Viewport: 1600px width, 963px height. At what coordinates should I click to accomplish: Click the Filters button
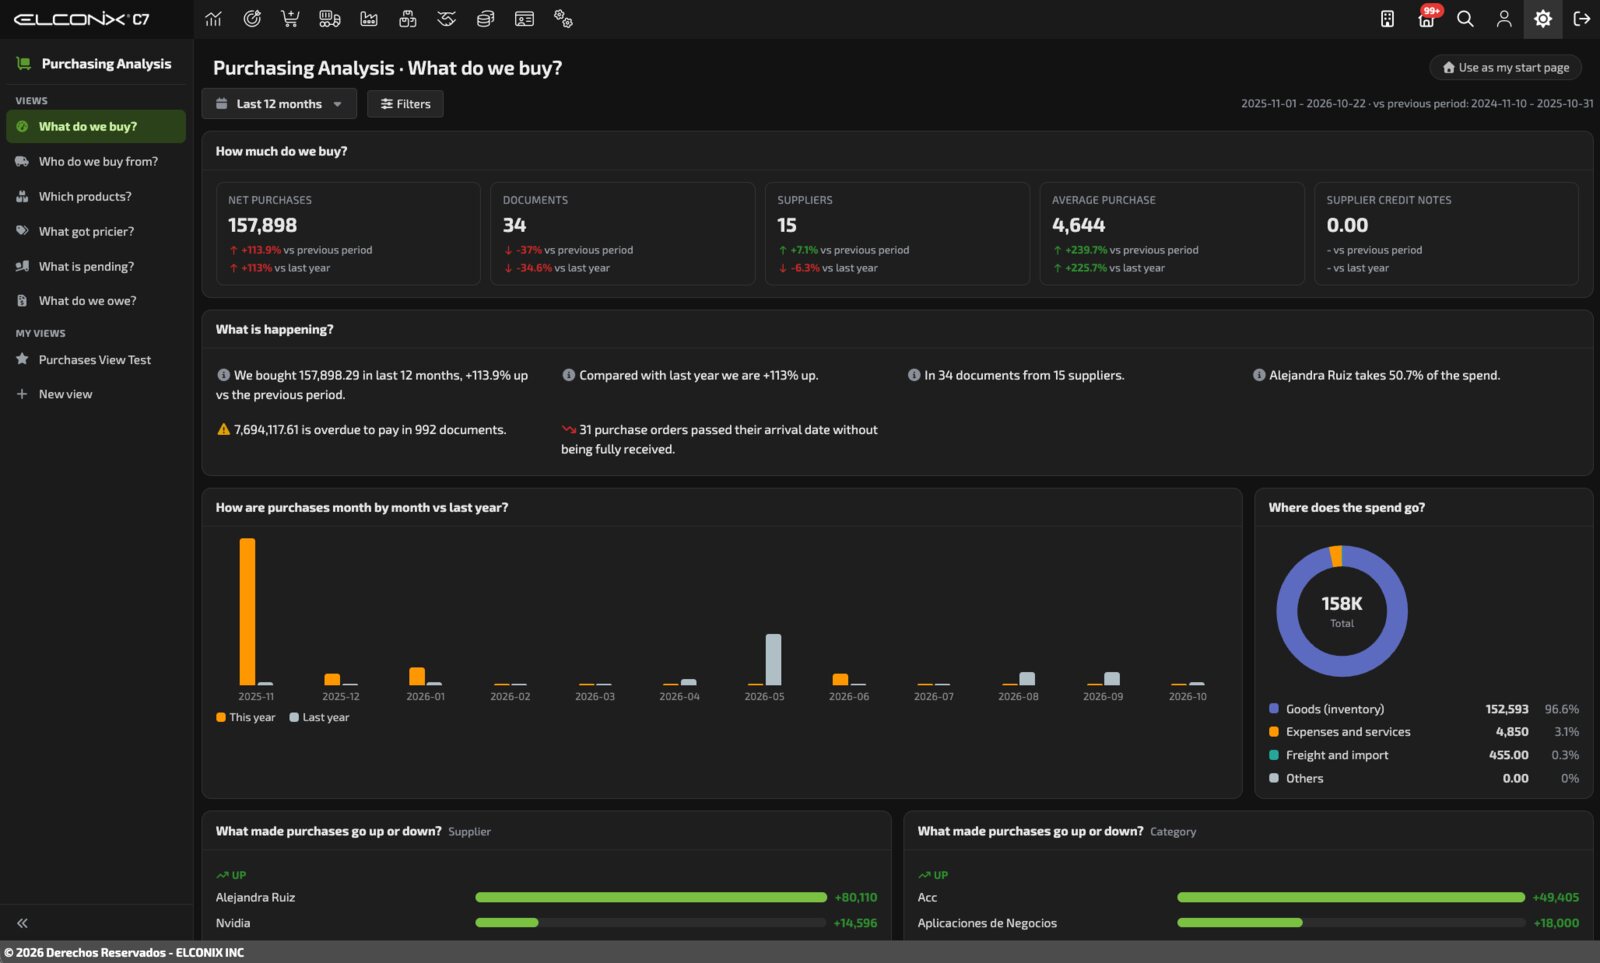click(x=405, y=104)
